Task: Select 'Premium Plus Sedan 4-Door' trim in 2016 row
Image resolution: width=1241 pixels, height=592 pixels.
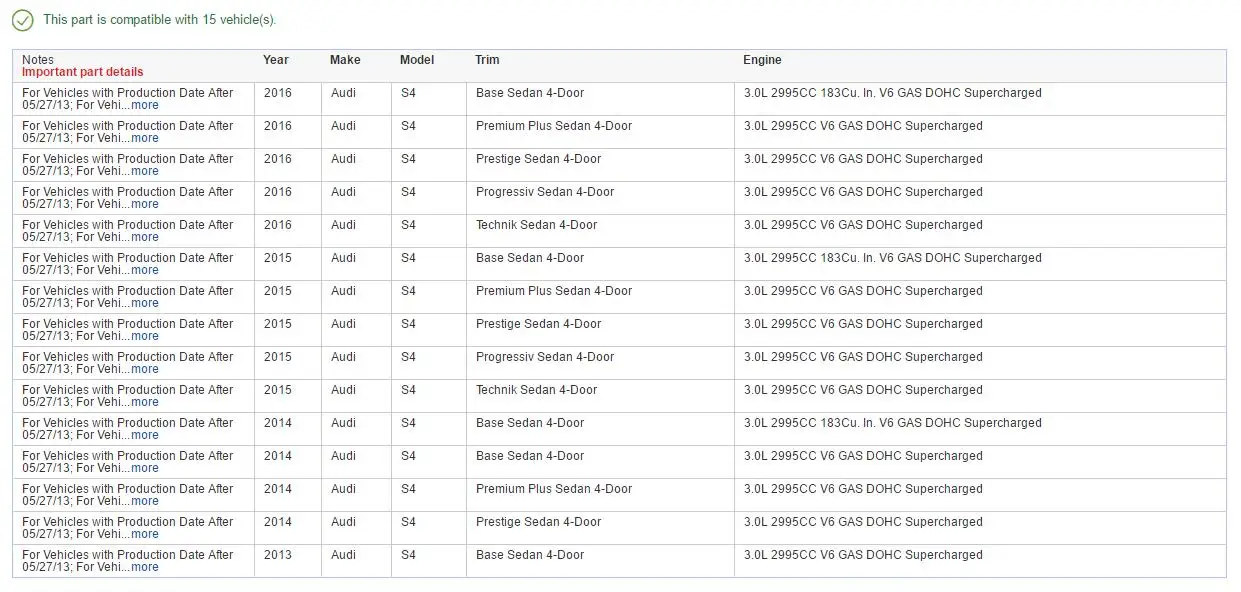Action: pyautogui.click(x=554, y=126)
